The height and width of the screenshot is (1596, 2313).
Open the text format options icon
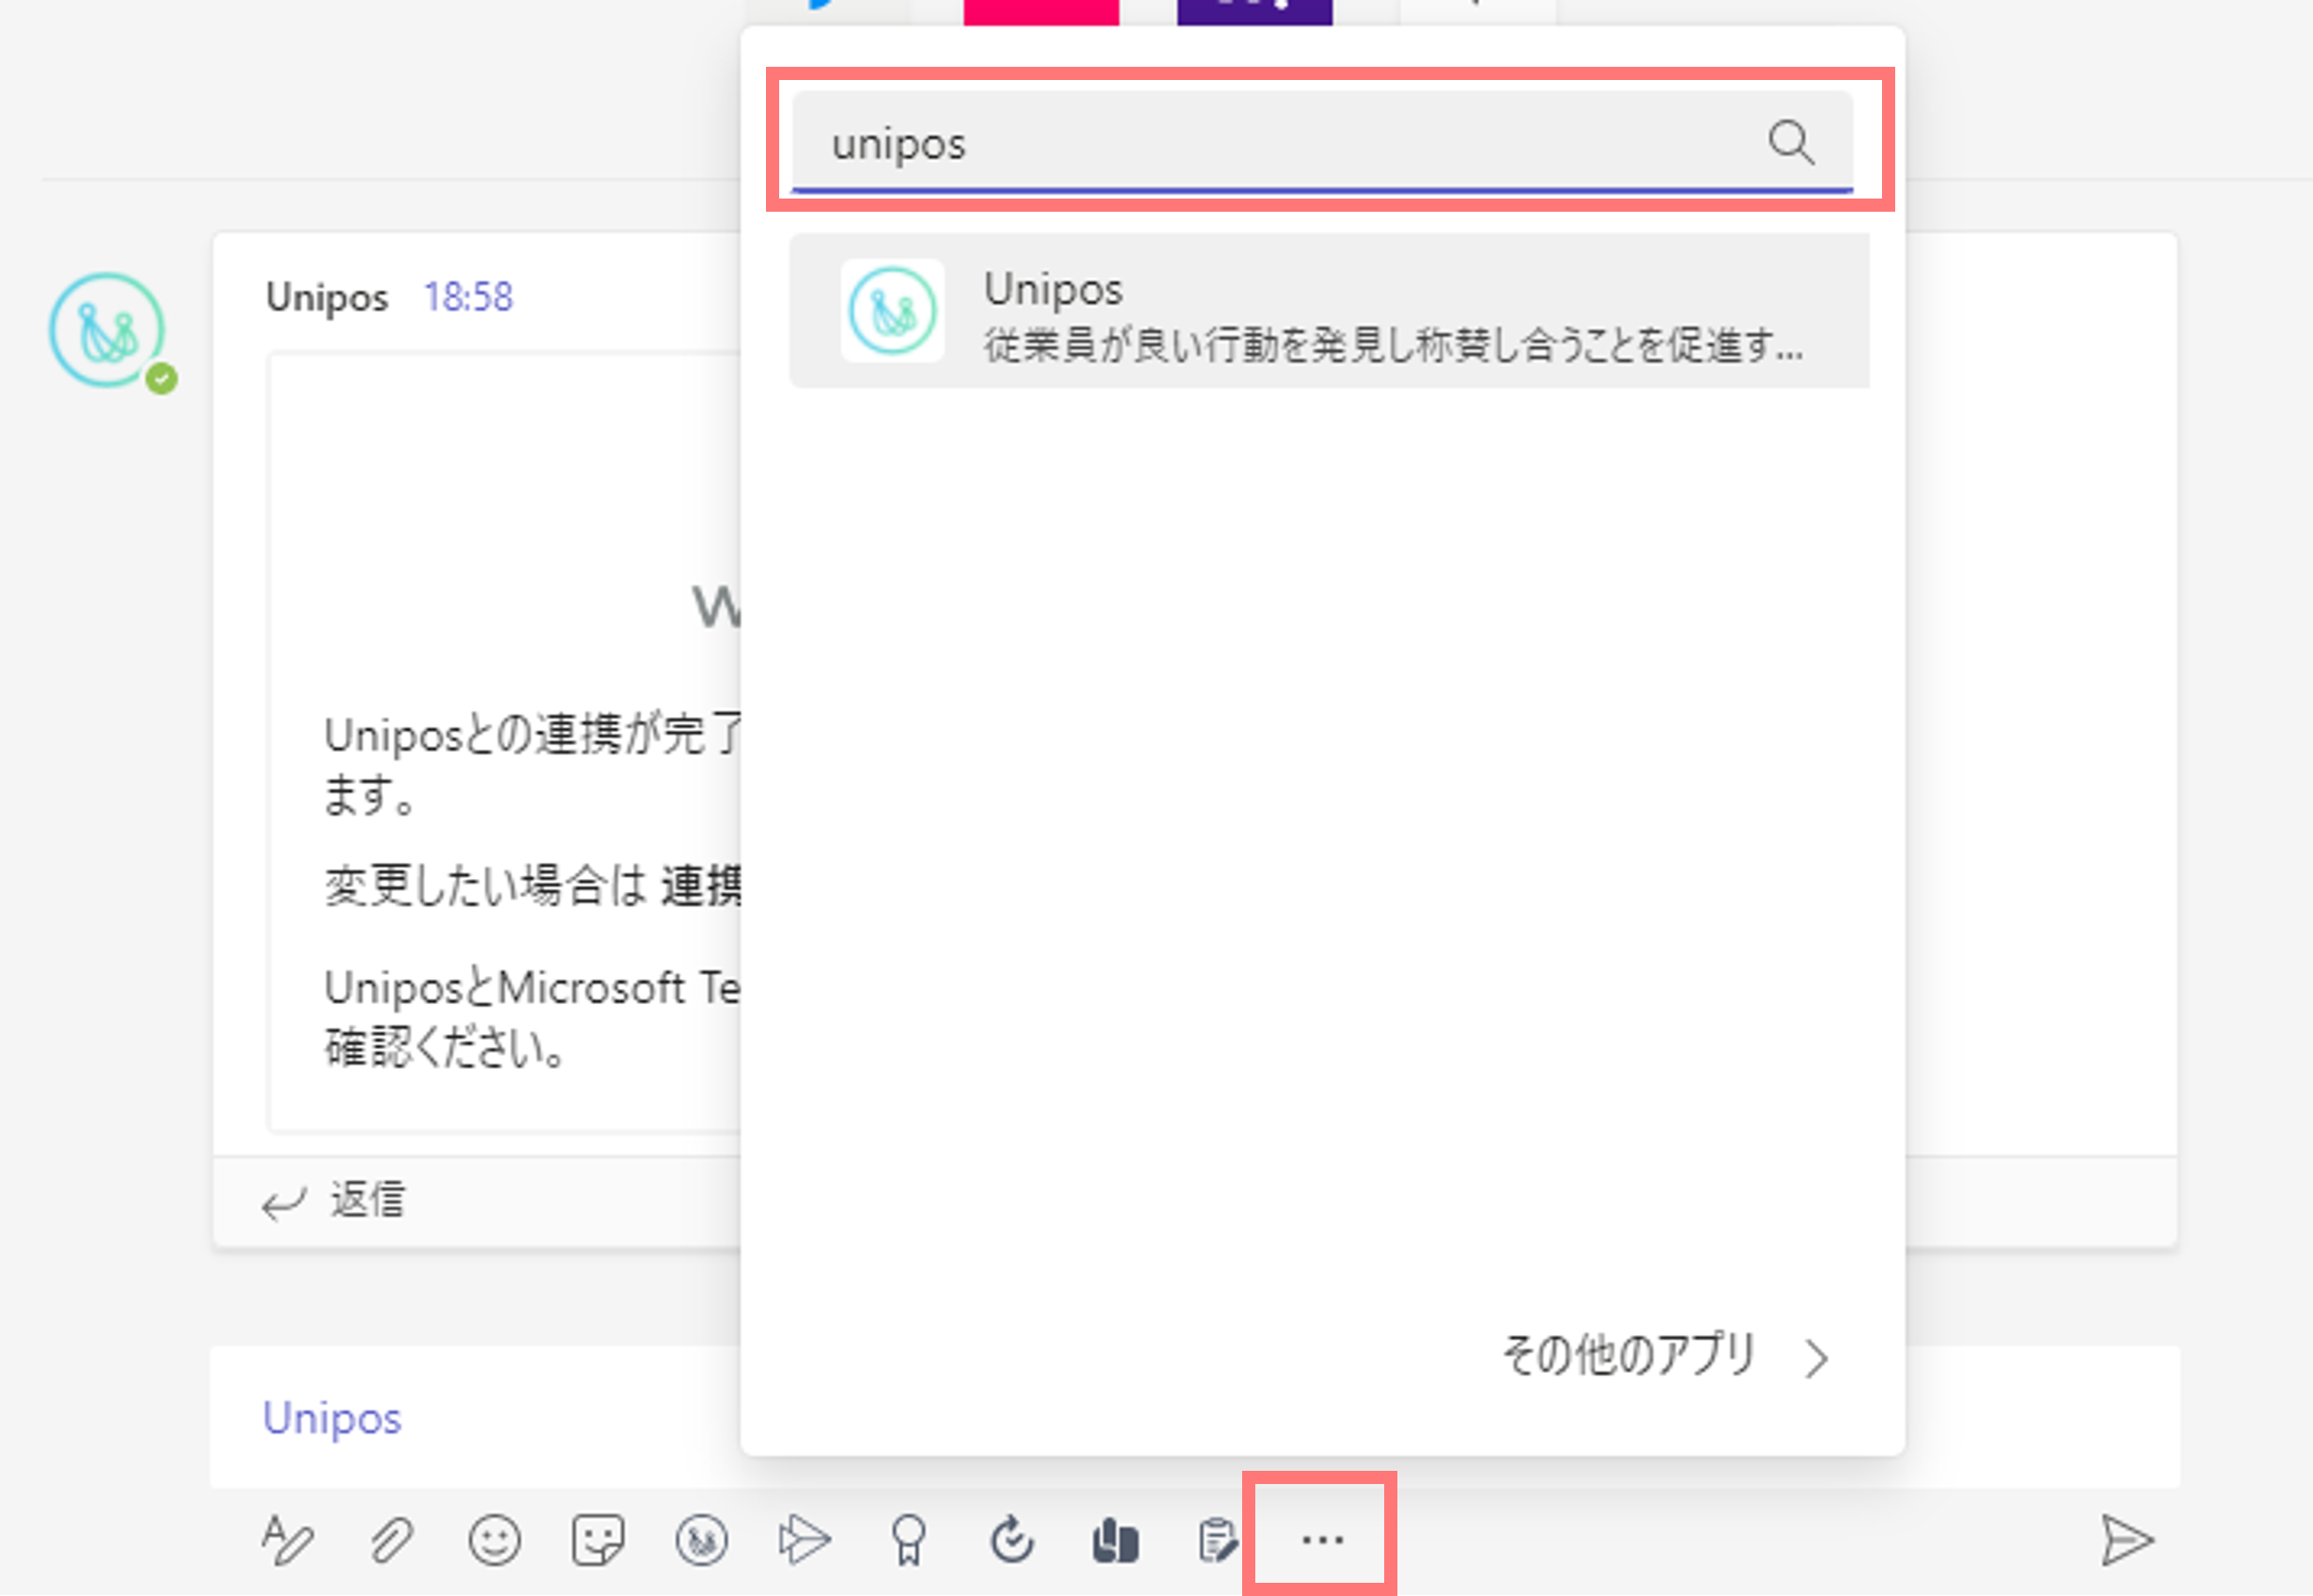(287, 1540)
